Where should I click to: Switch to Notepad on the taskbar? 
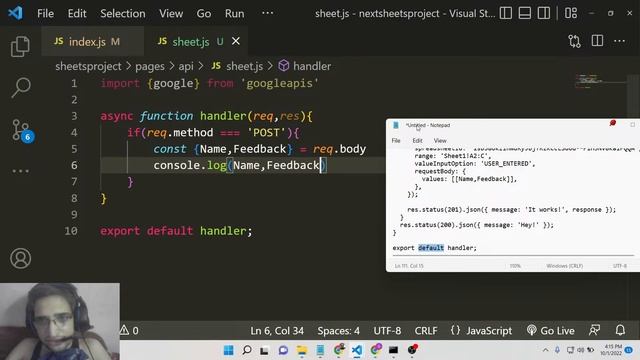(x=320, y=350)
